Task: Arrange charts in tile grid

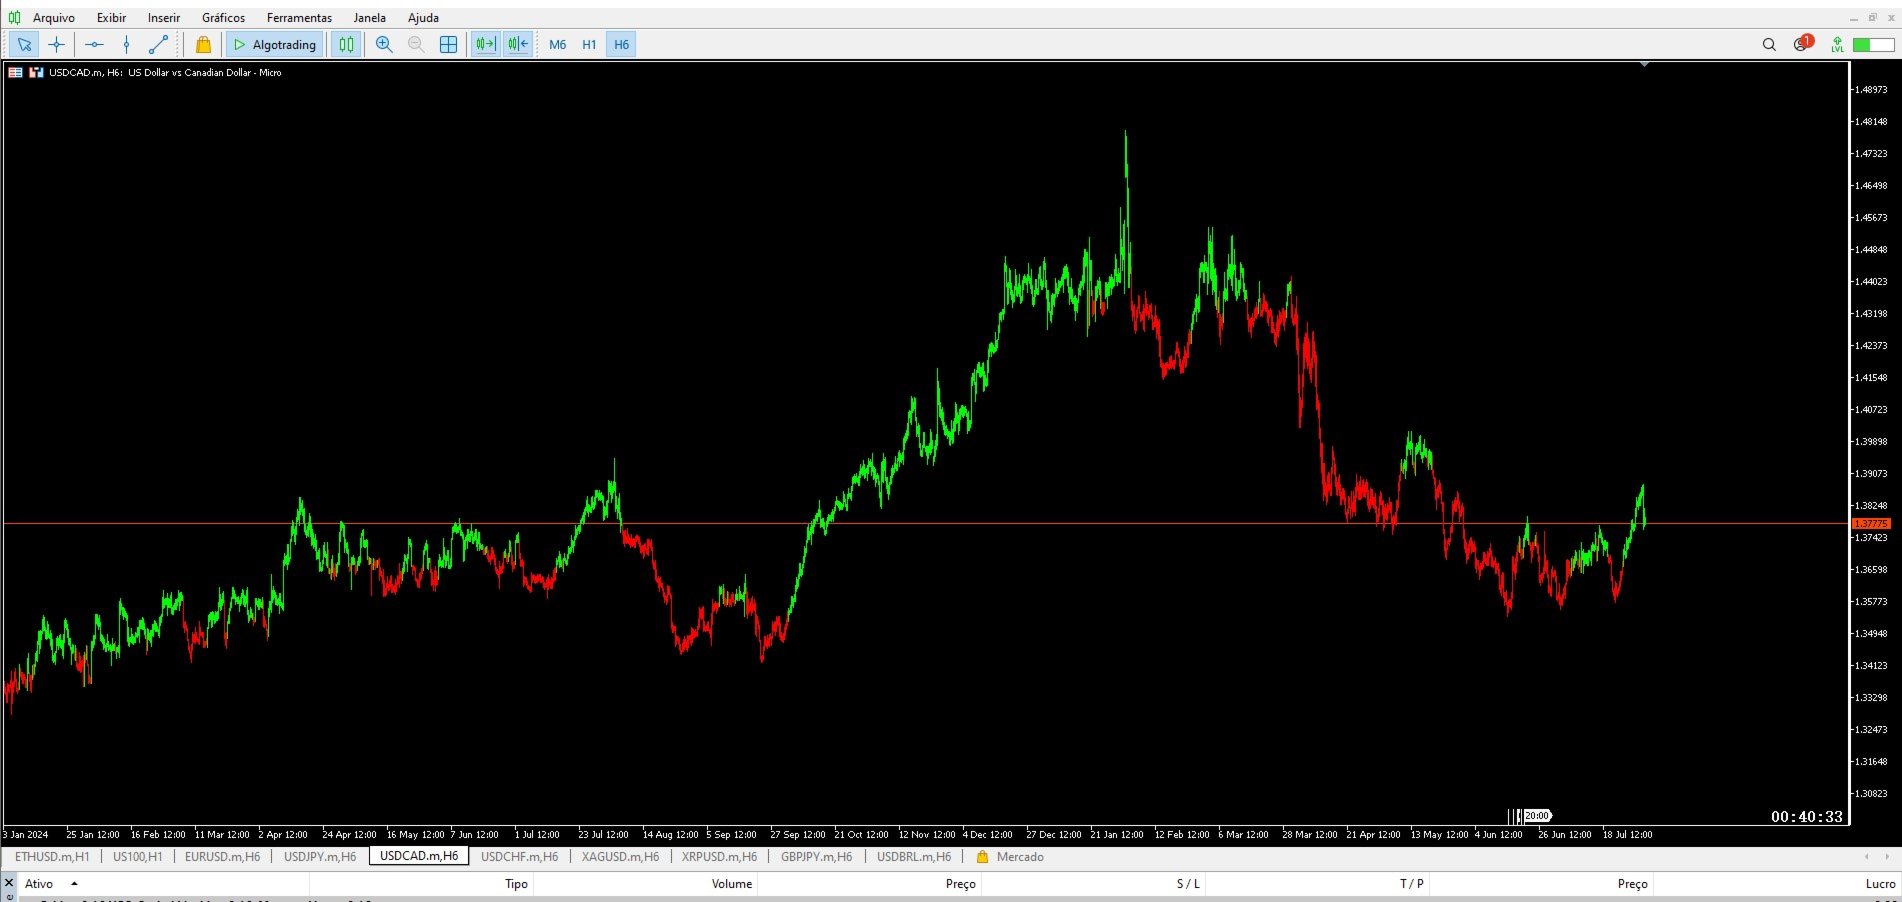Action: (x=448, y=44)
